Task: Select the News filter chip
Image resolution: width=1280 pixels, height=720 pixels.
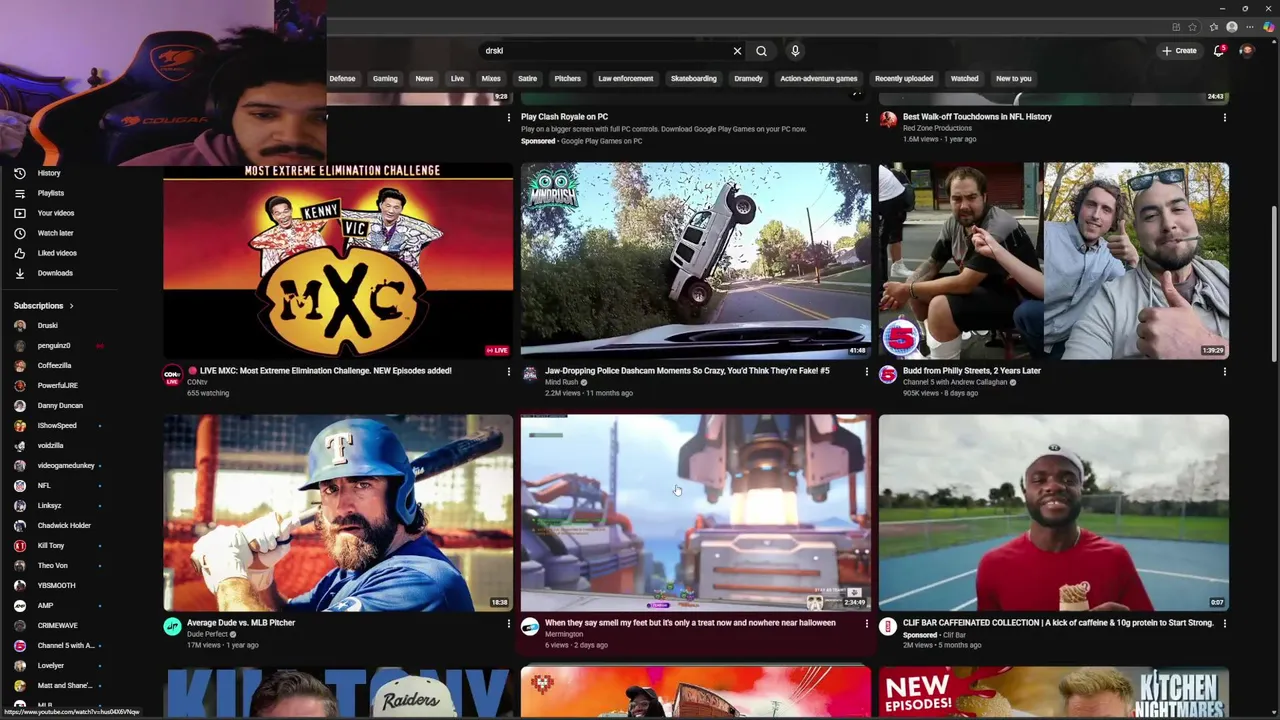Action: pyautogui.click(x=424, y=78)
